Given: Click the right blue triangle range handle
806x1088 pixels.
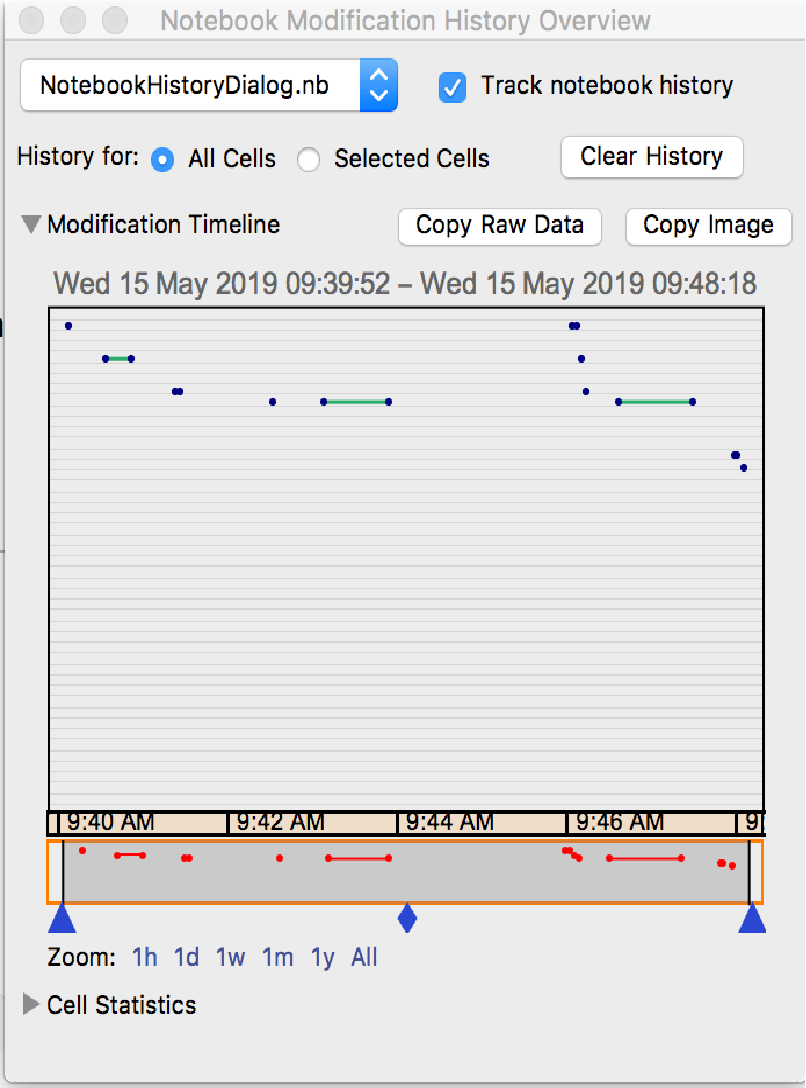Looking at the screenshot, I should pyautogui.click(x=751, y=919).
